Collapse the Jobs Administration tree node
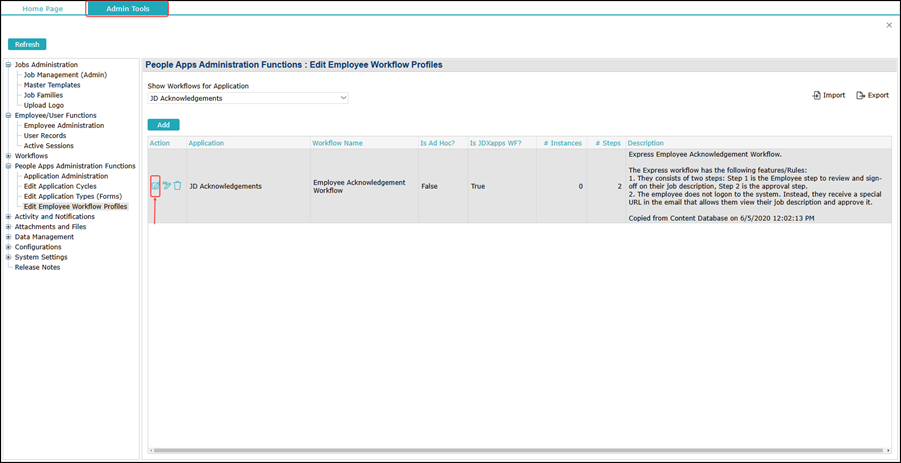 coord(9,65)
